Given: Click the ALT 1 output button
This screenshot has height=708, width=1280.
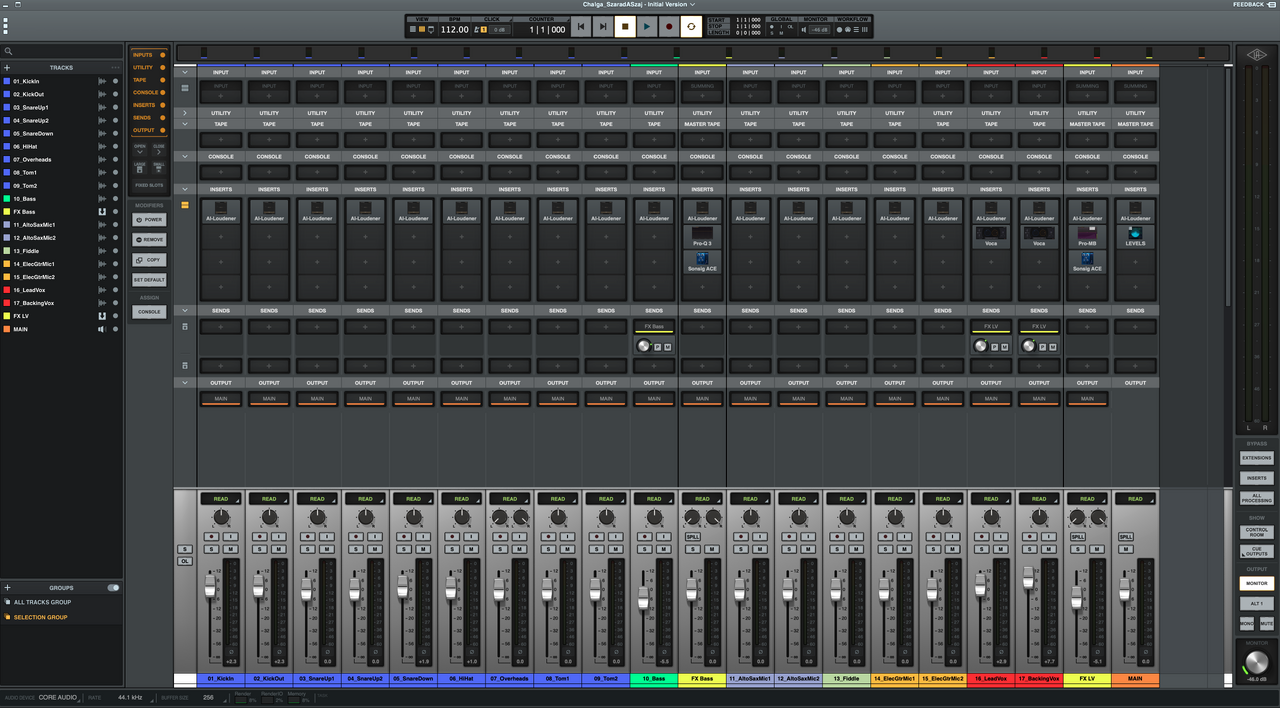Looking at the screenshot, I should point(1257,604).
